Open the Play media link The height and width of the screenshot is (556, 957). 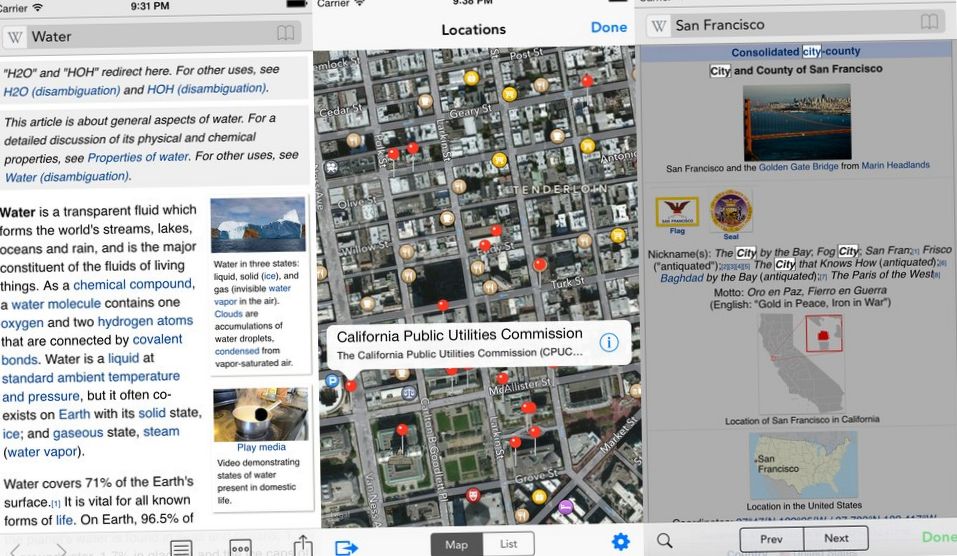click(261, 447)
